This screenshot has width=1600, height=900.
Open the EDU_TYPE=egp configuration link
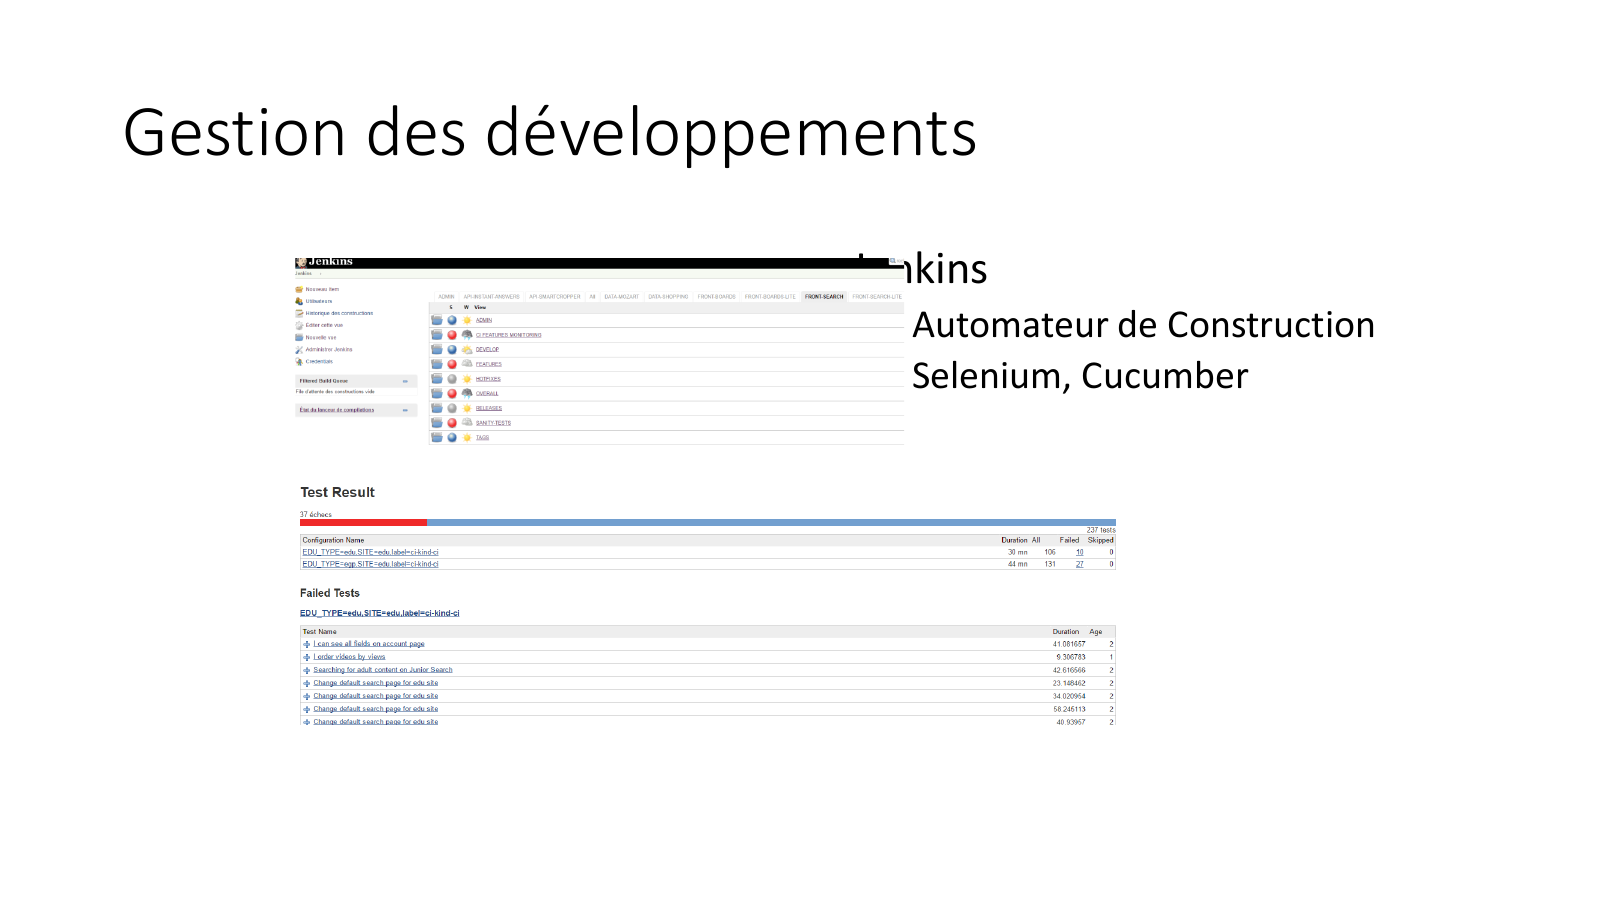click(x=370, y=564)
